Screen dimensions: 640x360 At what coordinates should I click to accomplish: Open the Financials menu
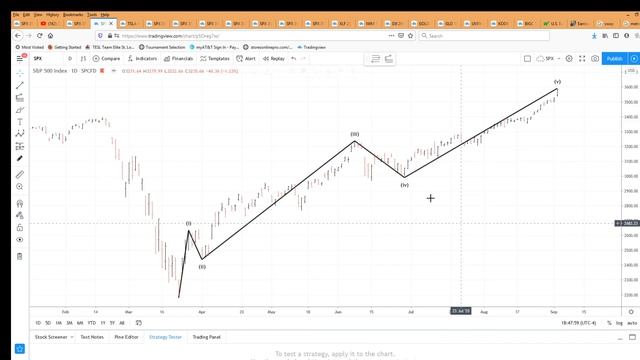178,59
